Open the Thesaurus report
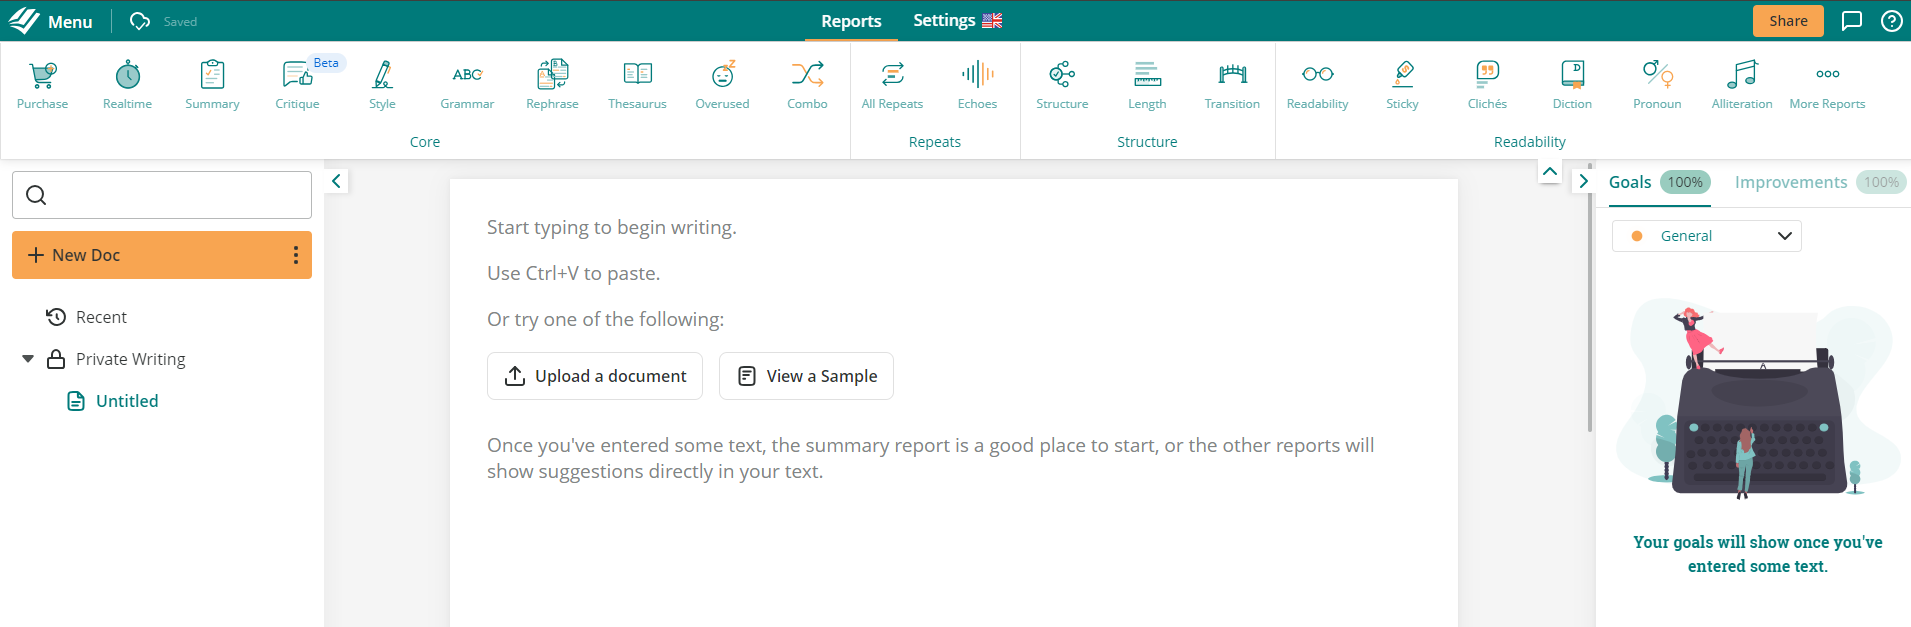The image size is (1911, 627). coord(638,85)
